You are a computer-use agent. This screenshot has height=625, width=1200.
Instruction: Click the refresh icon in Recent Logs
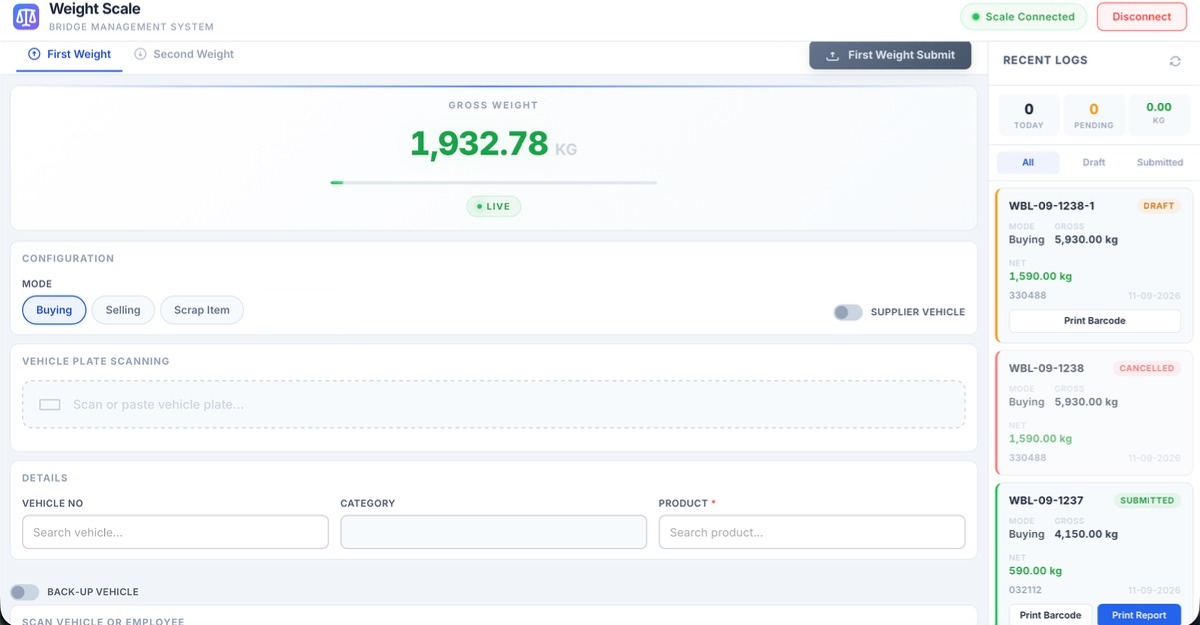tap(1175, 61)
